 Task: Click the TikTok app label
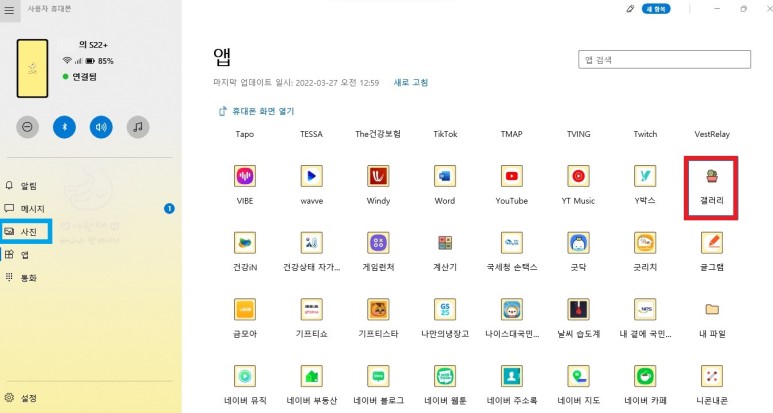pos(445,134)
